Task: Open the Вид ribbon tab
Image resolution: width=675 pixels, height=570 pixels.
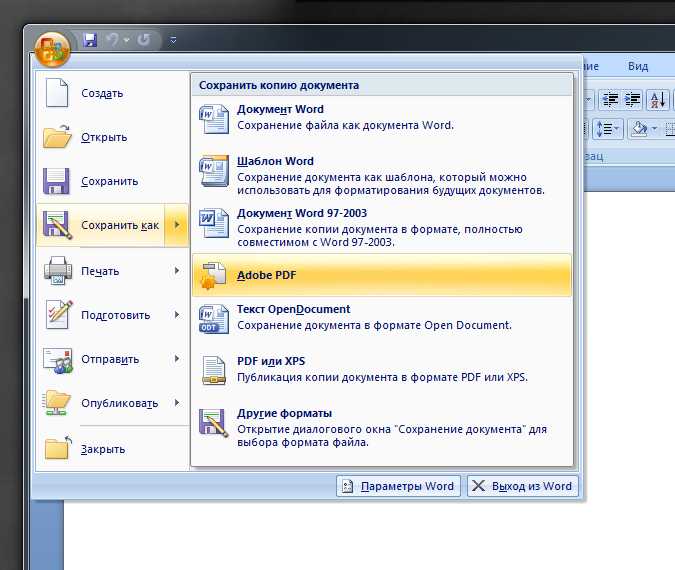Action: 638,66
